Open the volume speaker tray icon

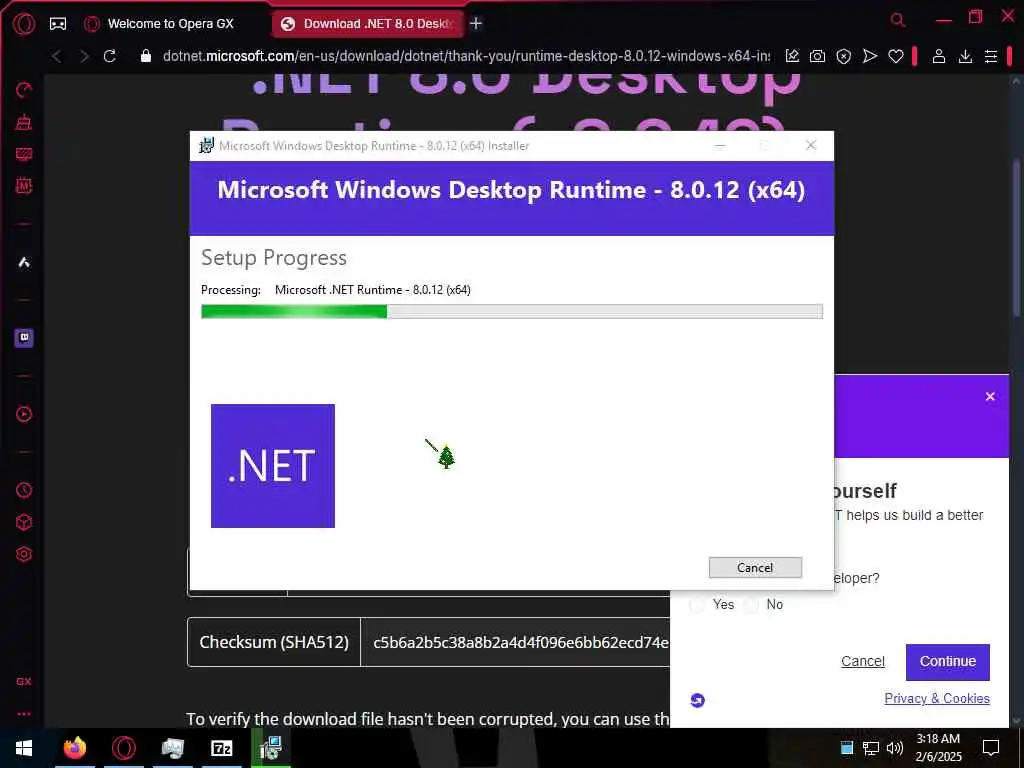[x=894, y=748]
